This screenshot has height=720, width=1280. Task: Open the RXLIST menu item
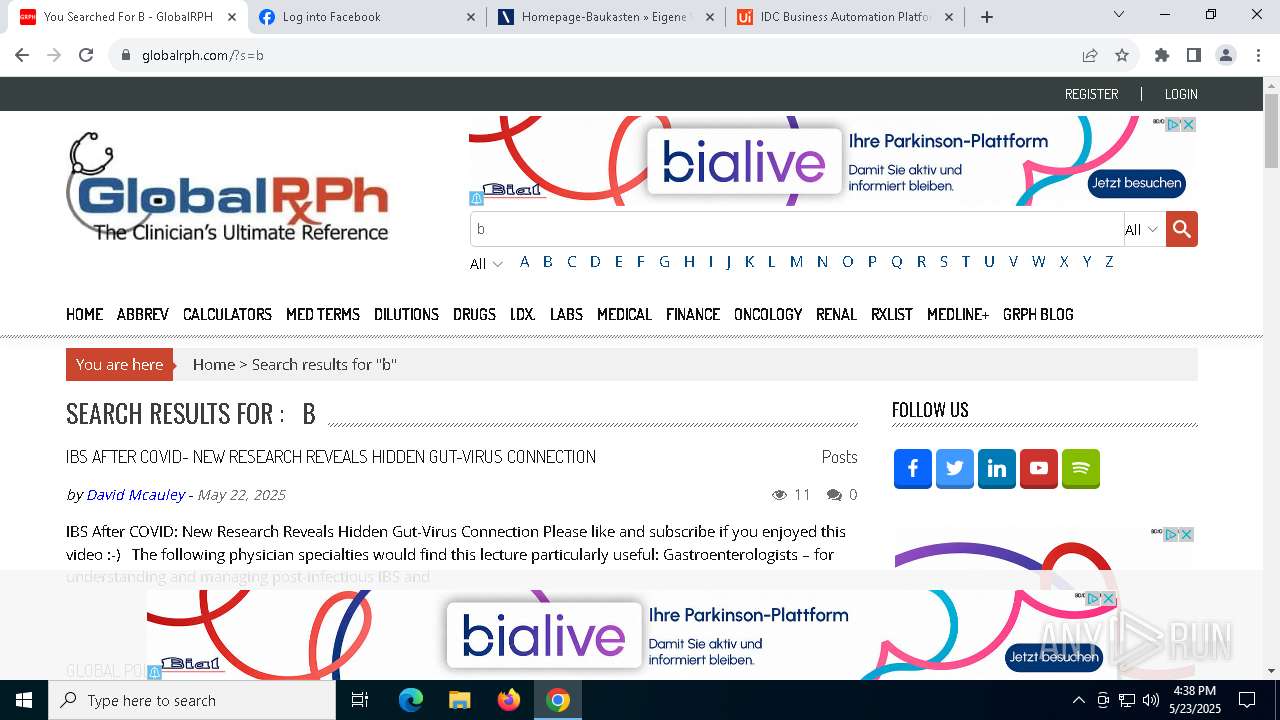pos(892,314)
